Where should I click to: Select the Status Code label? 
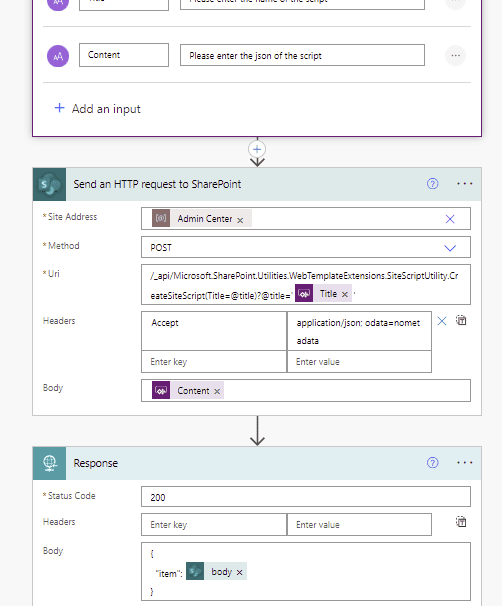click(71, 495)
